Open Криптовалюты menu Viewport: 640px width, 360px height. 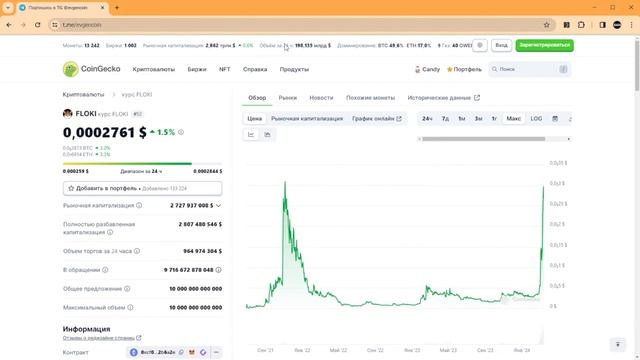coord(154,69)
